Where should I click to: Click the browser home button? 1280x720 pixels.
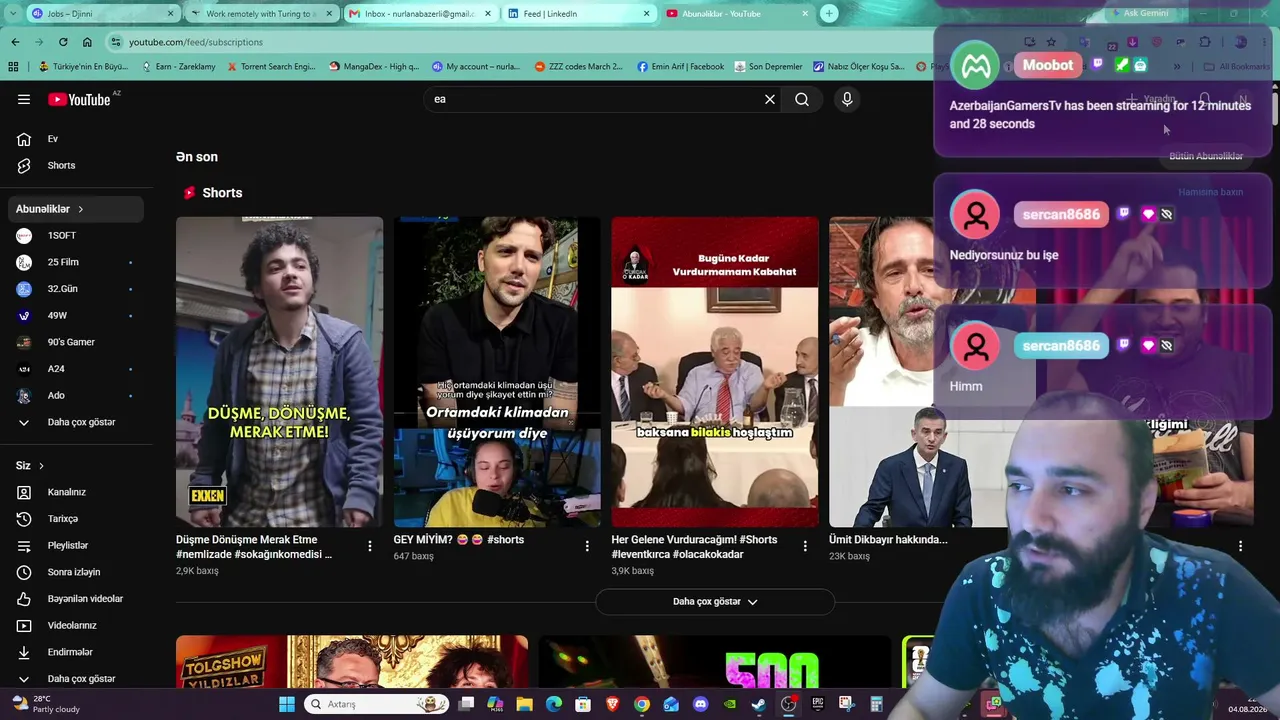pyautogui.click(x=87, y=42)
